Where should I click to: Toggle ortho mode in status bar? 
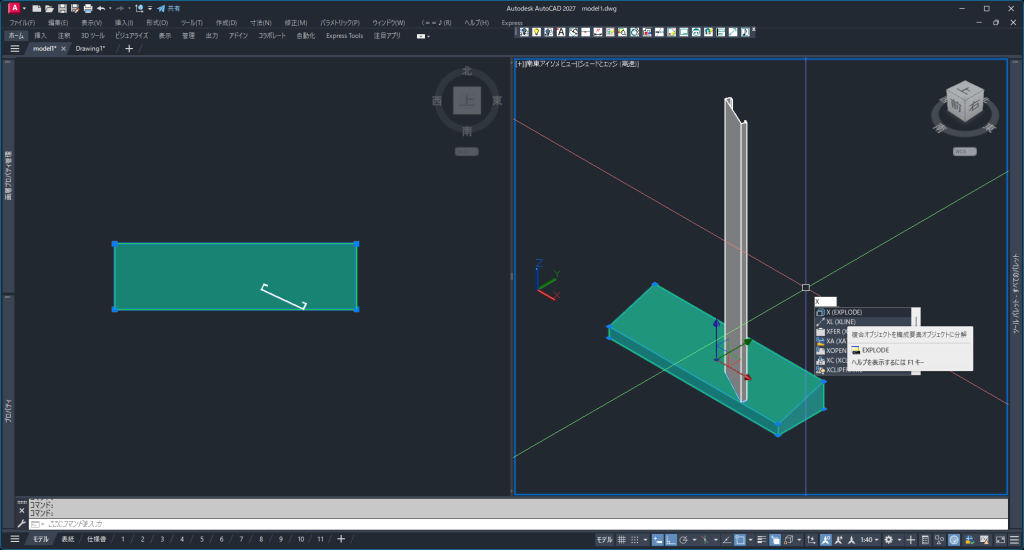pyautogui.click(x=670, y=540)
